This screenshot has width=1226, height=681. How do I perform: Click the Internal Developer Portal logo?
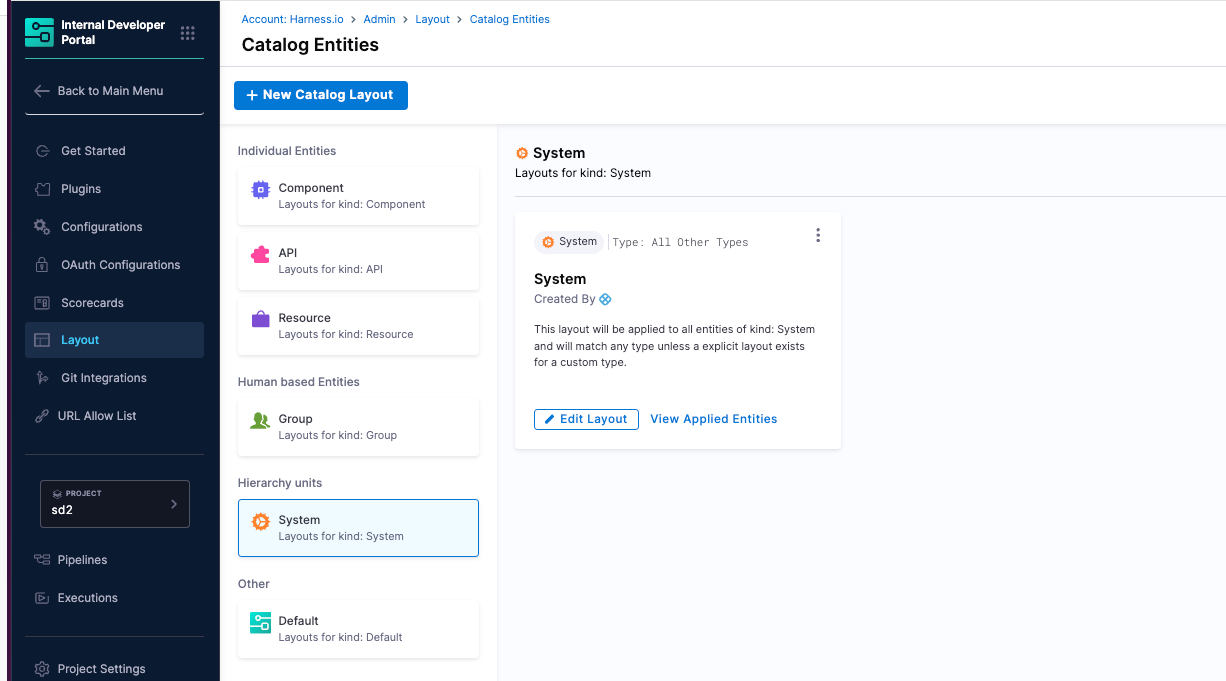40,32
